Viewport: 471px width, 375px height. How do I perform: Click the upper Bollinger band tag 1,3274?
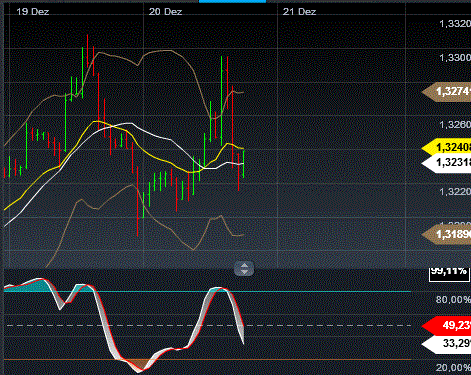point(447,91)
